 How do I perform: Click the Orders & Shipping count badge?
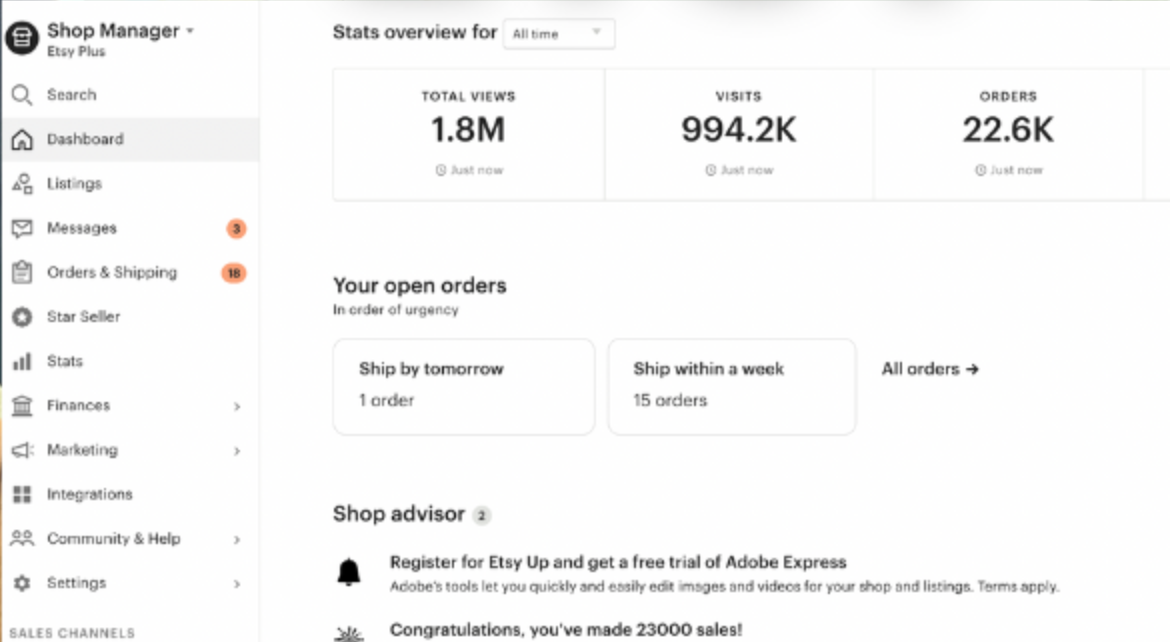tap(234, 272)
